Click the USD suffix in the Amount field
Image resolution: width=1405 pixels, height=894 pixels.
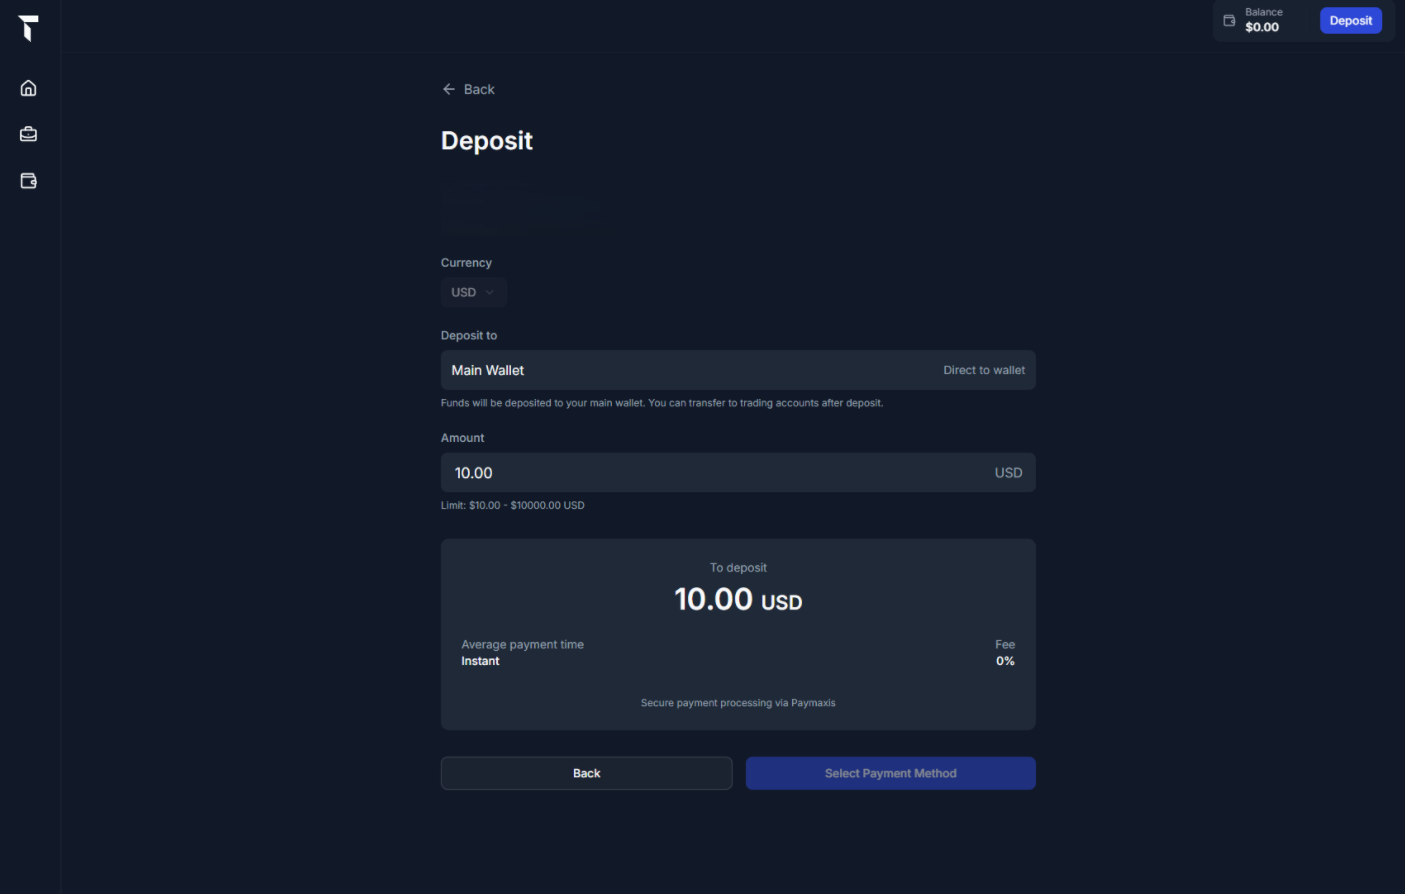coord(1008,473)
